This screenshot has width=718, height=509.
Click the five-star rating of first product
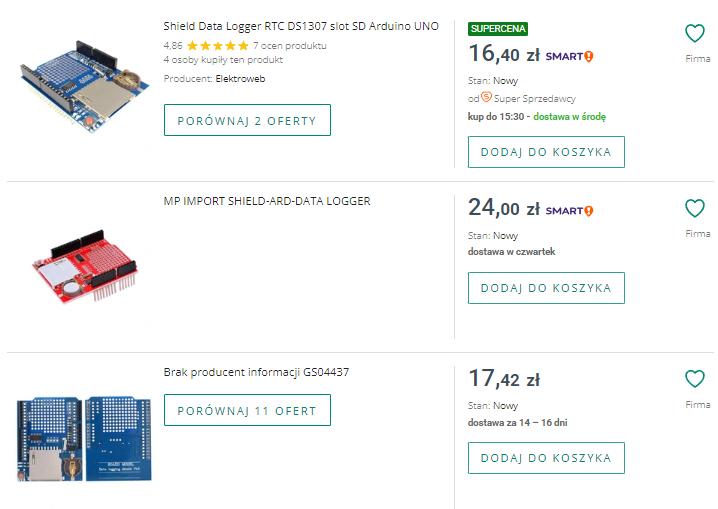click(x=217, y=46)
